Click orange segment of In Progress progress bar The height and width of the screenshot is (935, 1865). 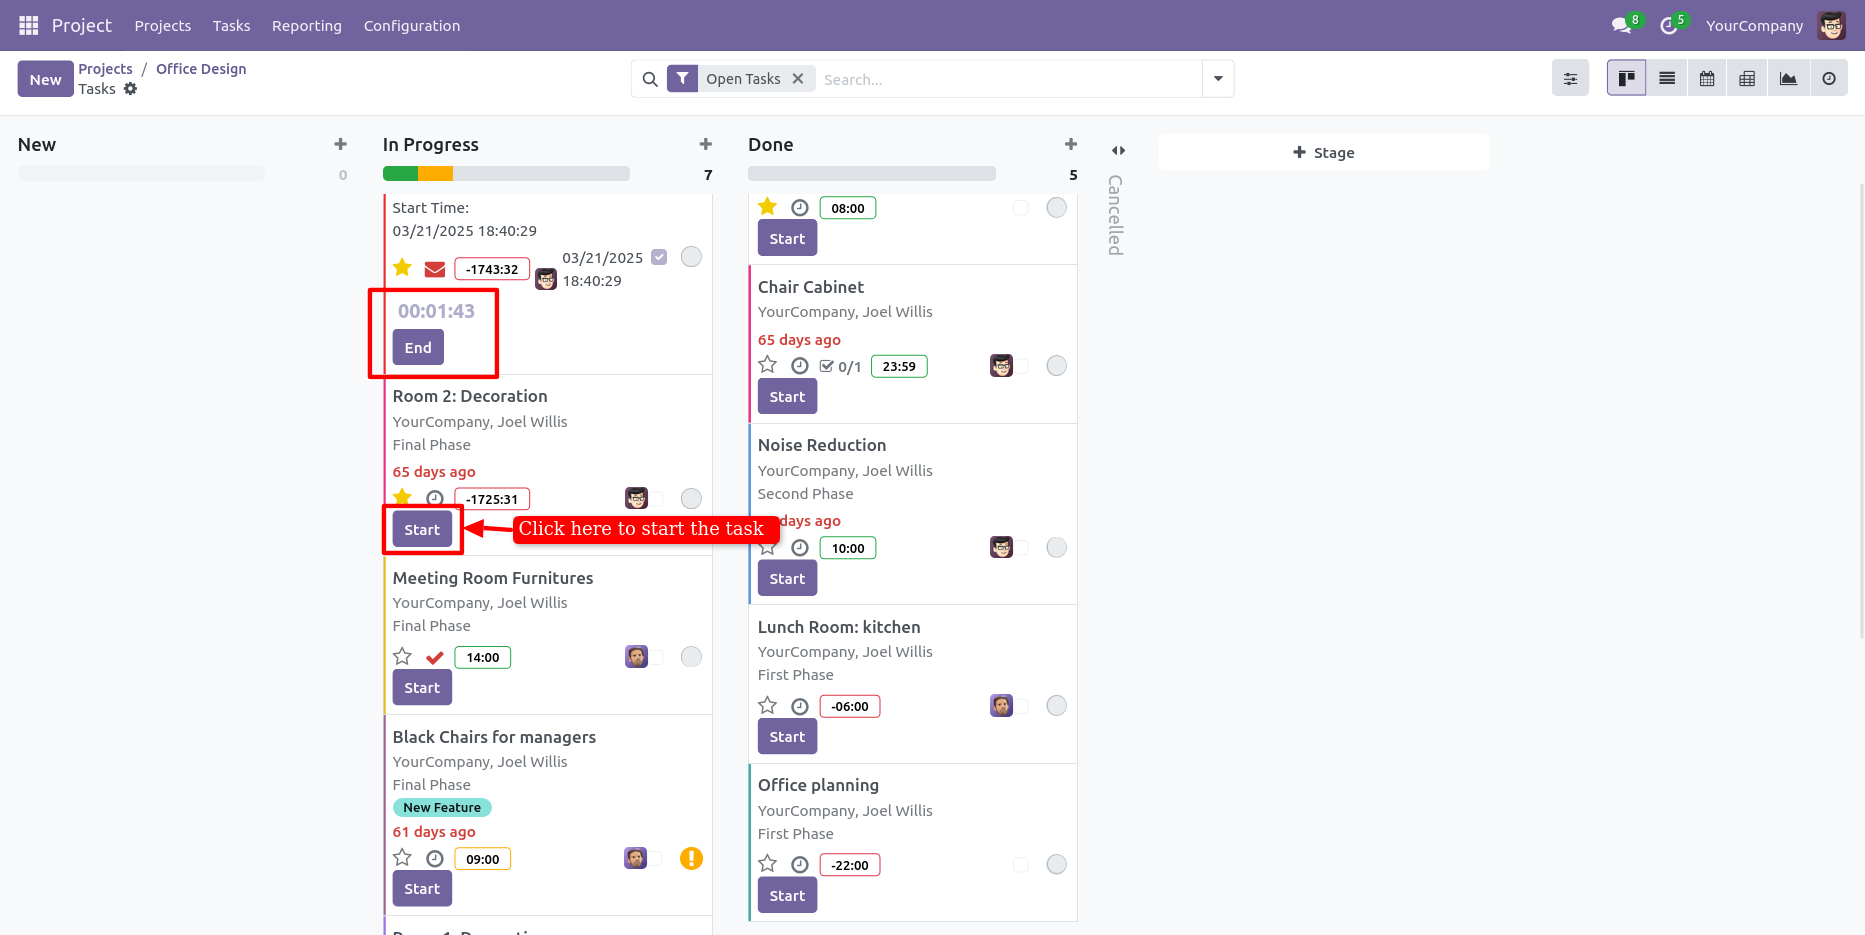[435, 173]
